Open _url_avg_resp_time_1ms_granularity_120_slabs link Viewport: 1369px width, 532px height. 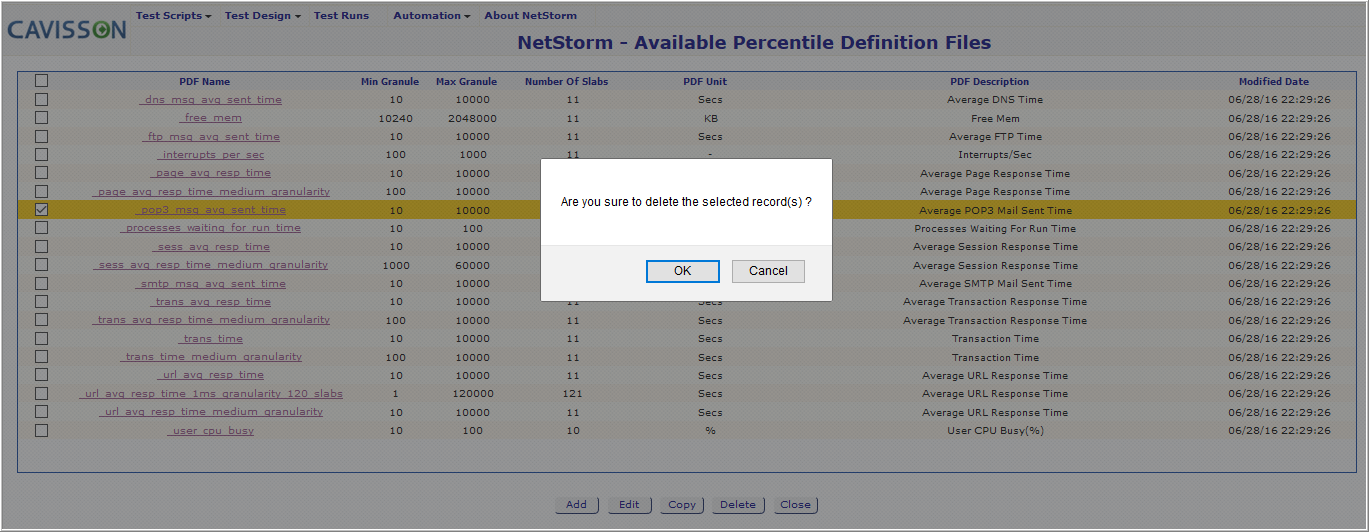point(210,394)
